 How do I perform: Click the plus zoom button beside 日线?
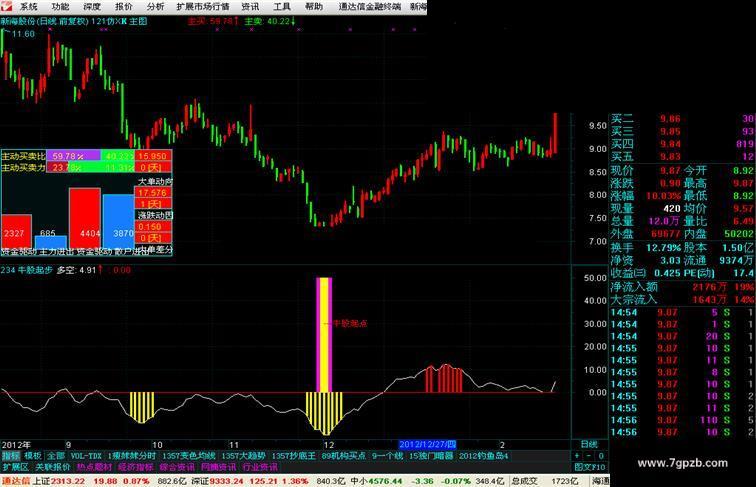click(577, 456)
